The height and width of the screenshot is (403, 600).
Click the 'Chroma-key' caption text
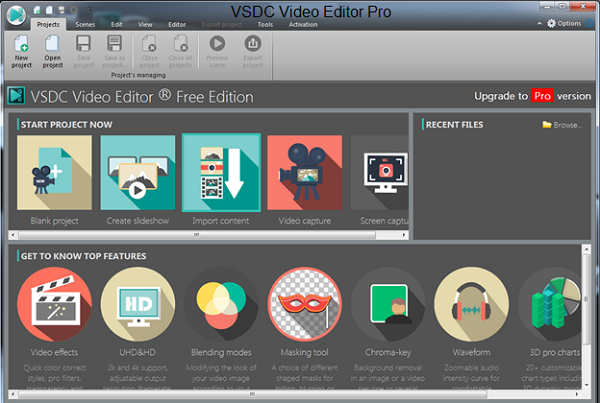click(388, 352)
